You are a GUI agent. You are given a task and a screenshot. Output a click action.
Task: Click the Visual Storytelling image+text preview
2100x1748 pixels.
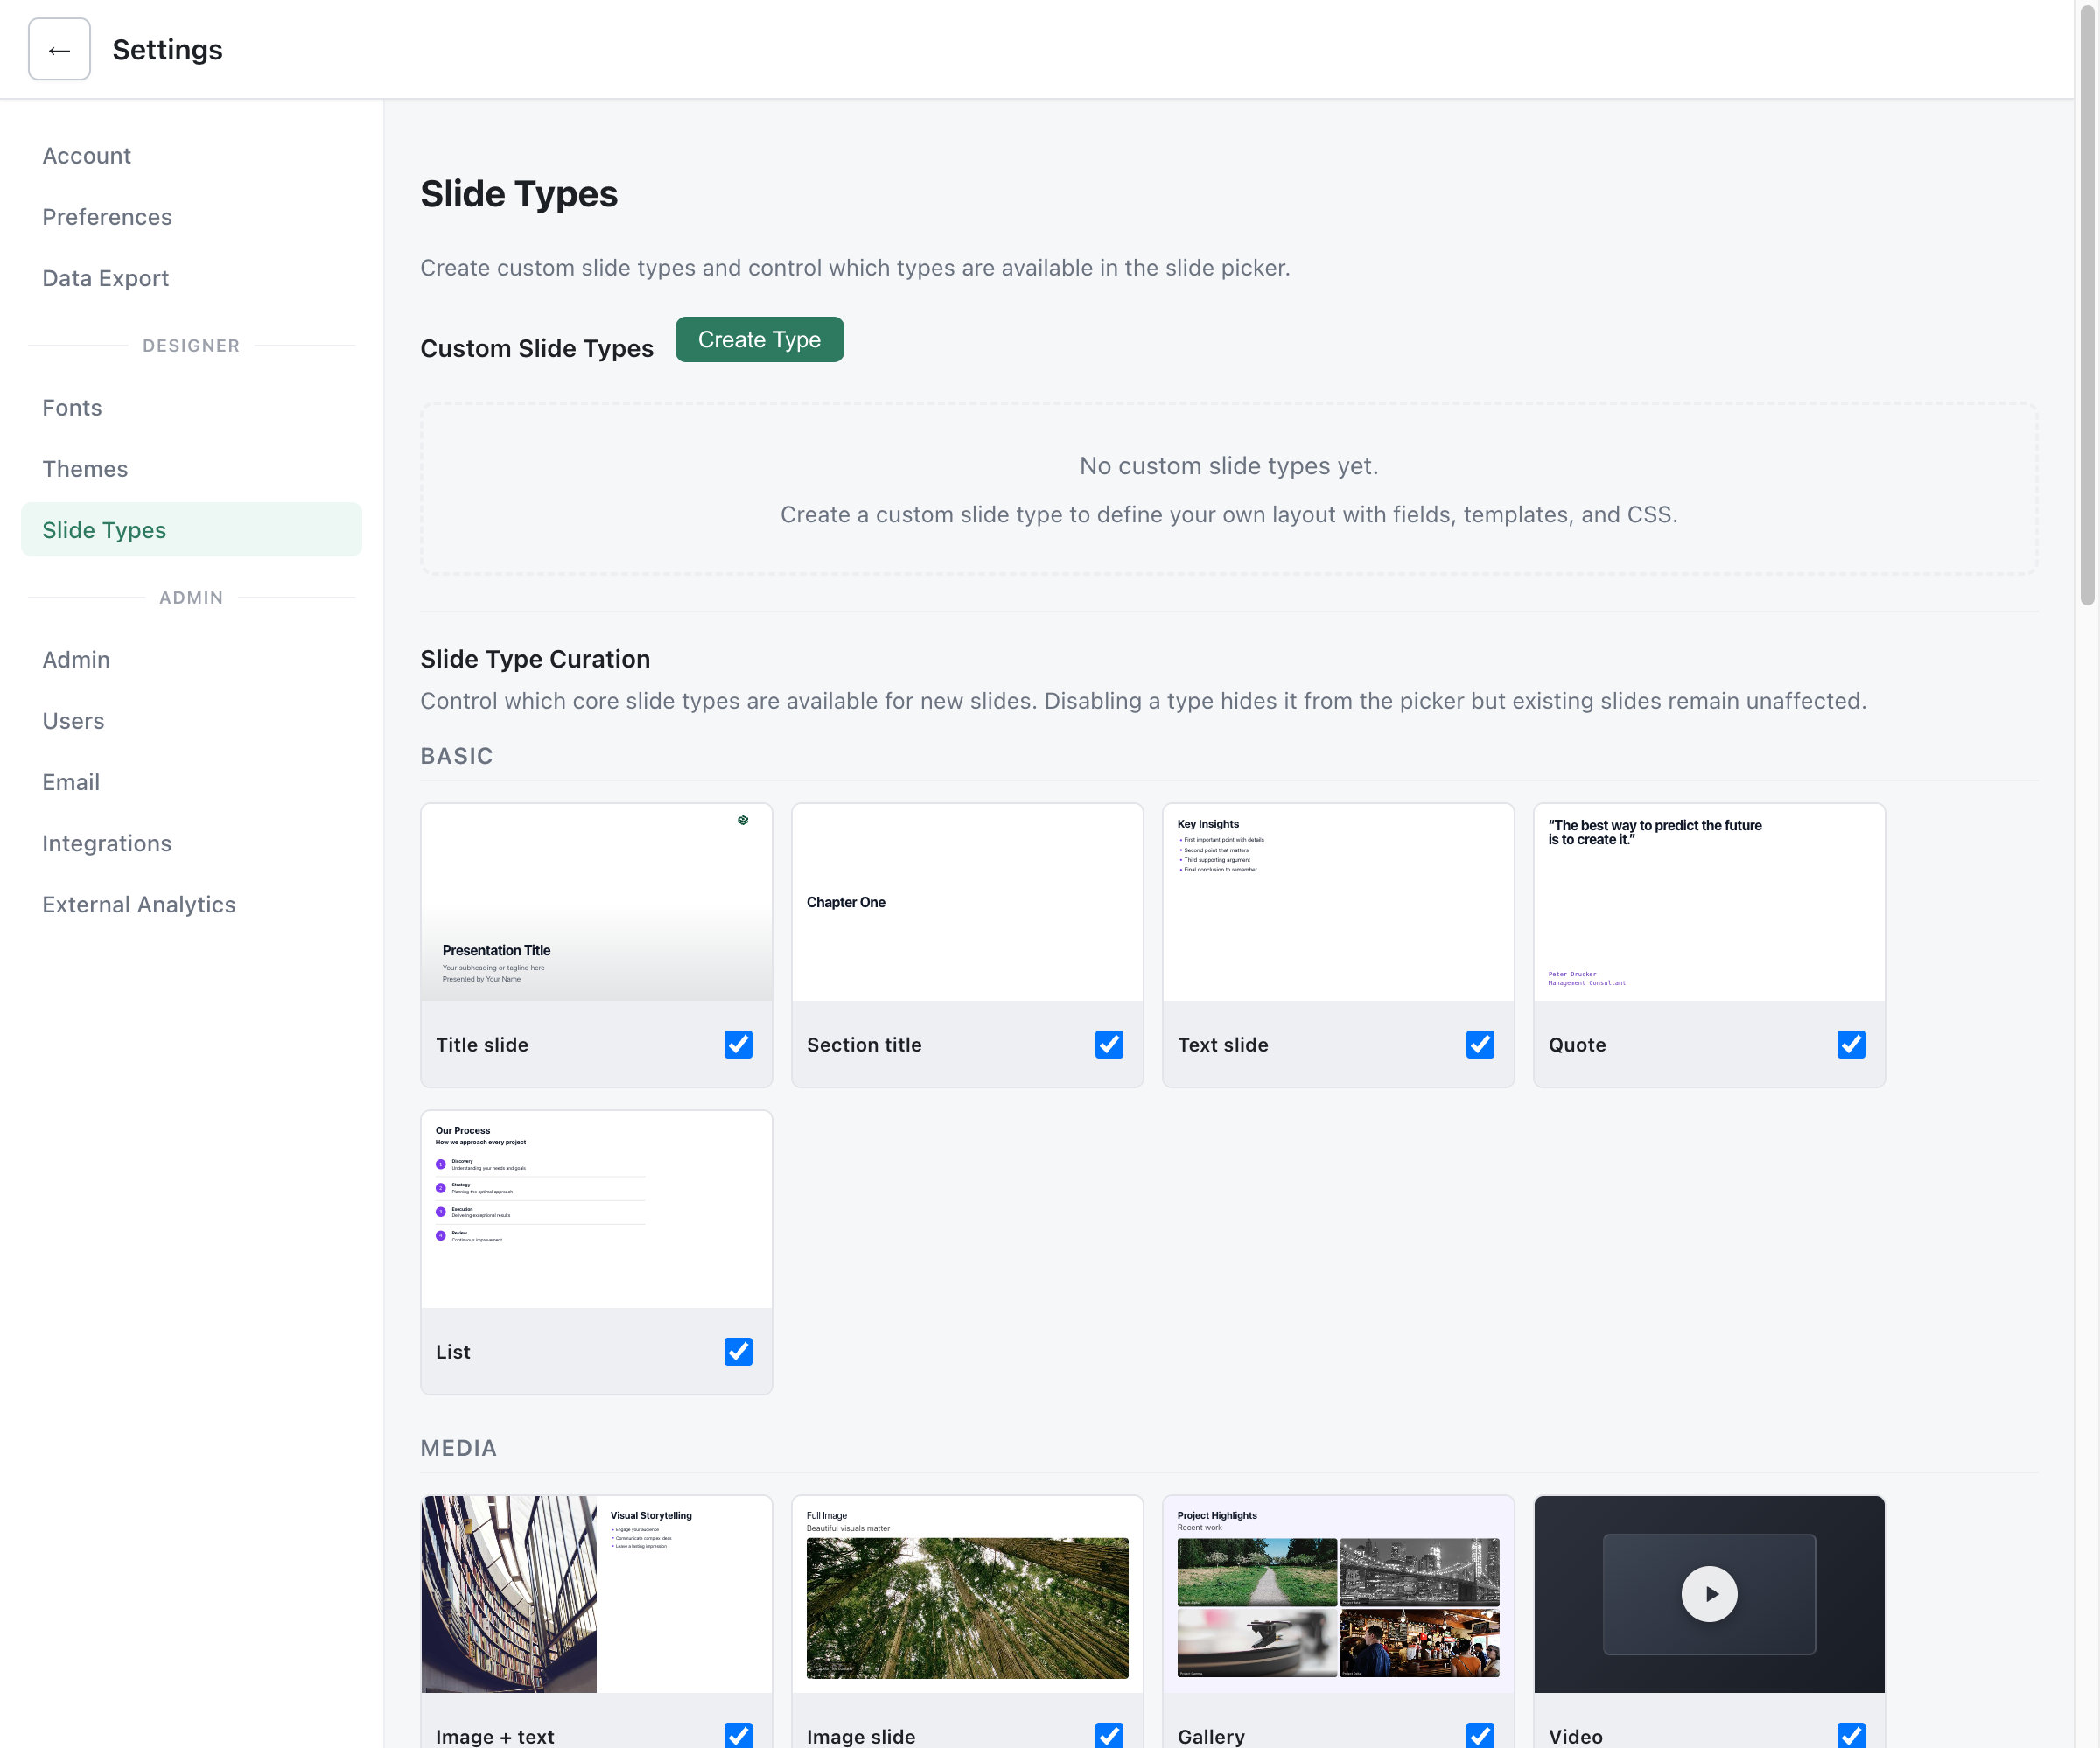click(597, 1594)
